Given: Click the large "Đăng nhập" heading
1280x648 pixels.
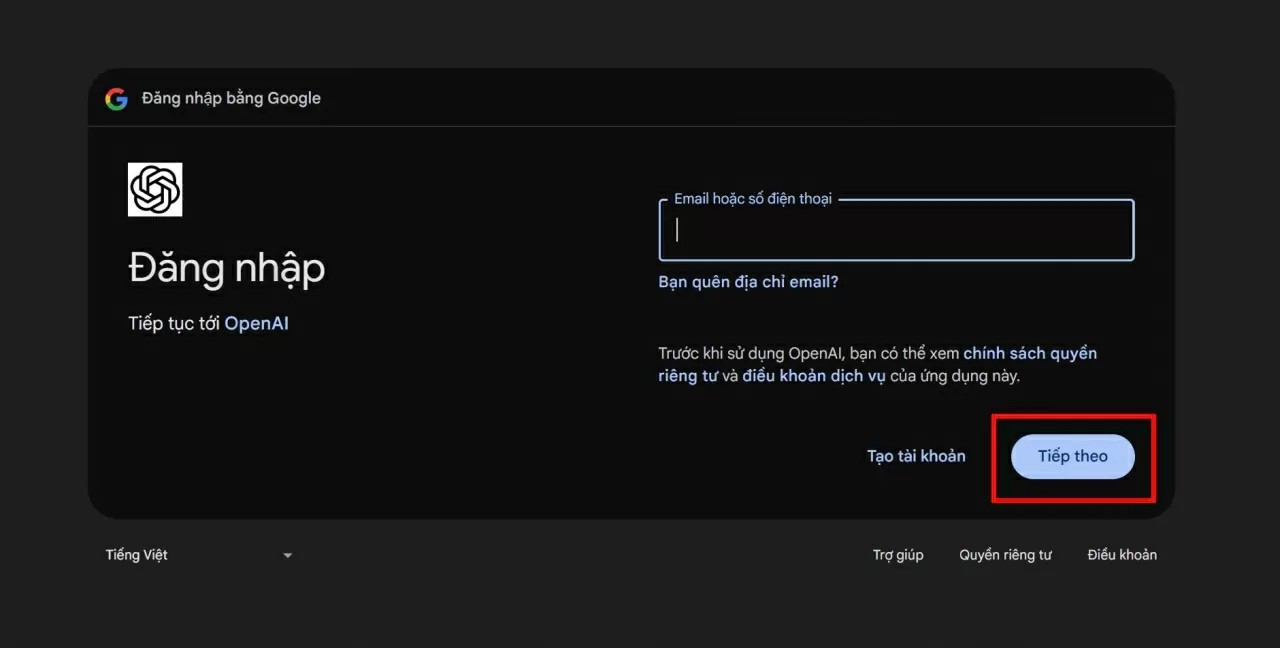Looking at the screenshot, I should (227, 268).
